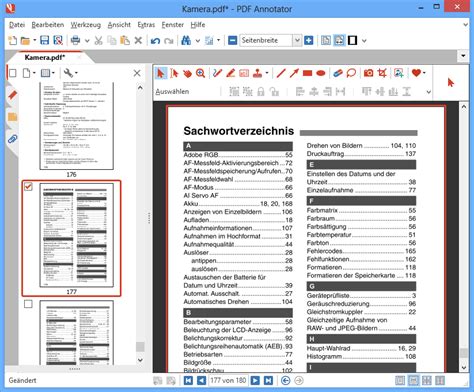The width and height of the screenshot is (474, 392).
Task: Close the thumbnail sidebar with X
Action: [x=137, y=73]
